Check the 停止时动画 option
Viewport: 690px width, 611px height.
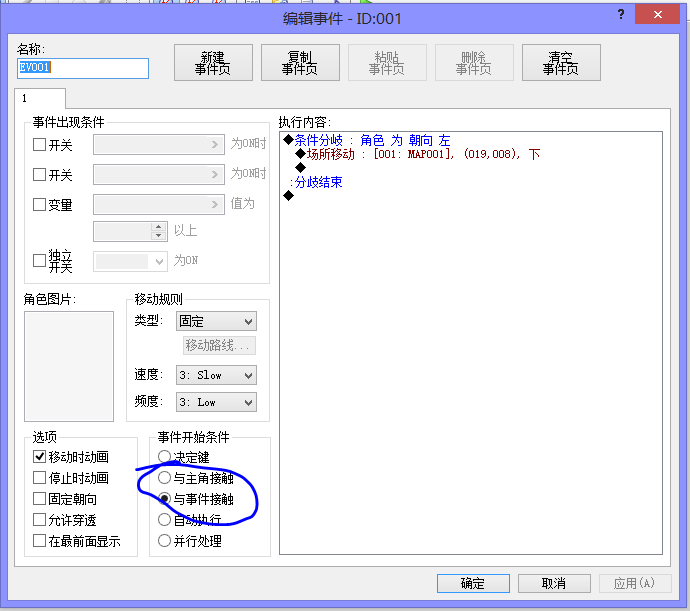[x=40, y=478]
